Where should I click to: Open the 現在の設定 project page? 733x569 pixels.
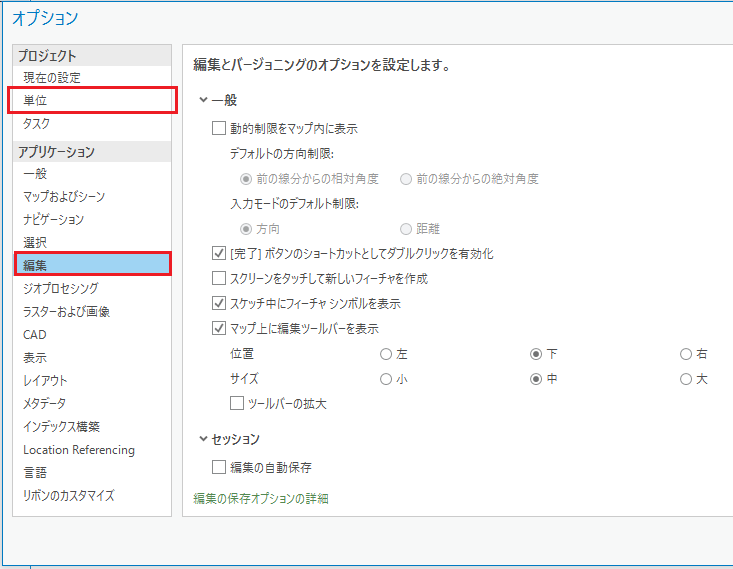92,78
